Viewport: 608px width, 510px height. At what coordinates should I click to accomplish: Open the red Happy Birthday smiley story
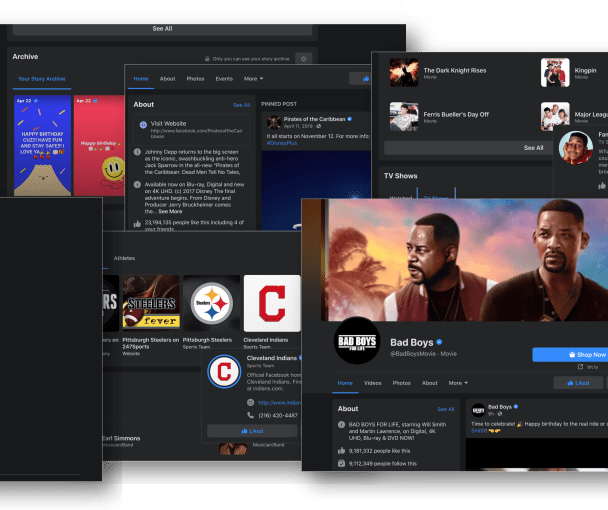99,145
